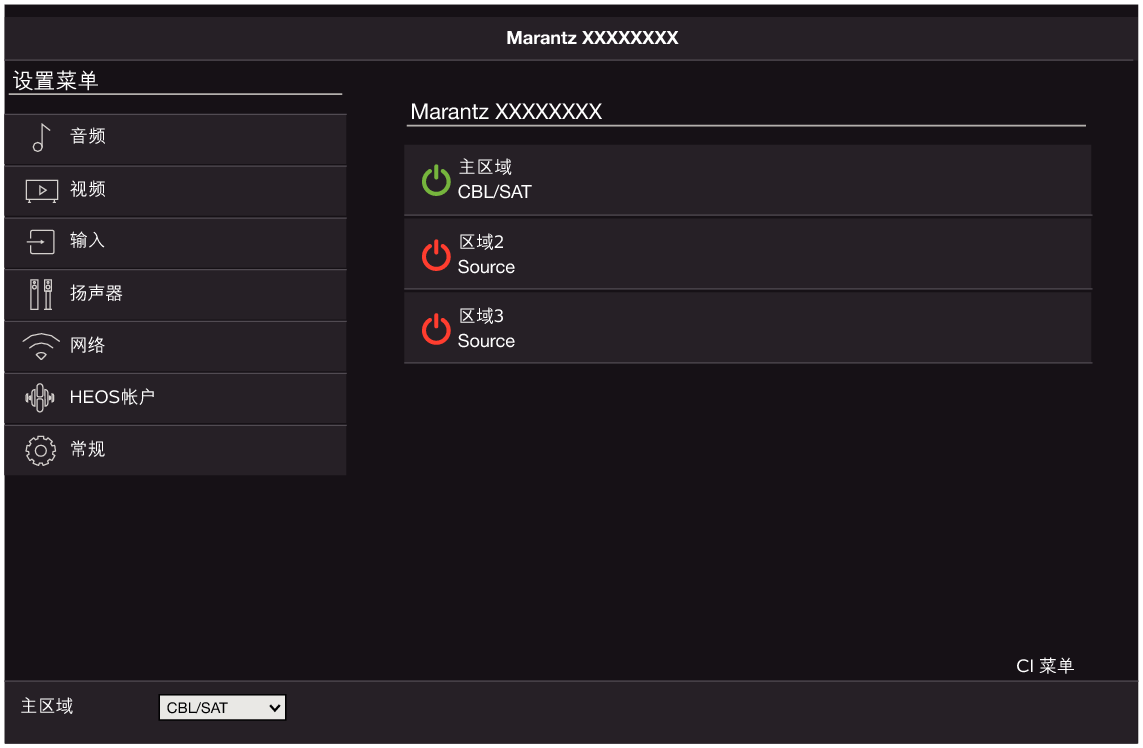This screenshot has width=1143, height=748.
Task: Toggle the green 主区域 power button
Action: pyautogui.click(x=436, y=180)
